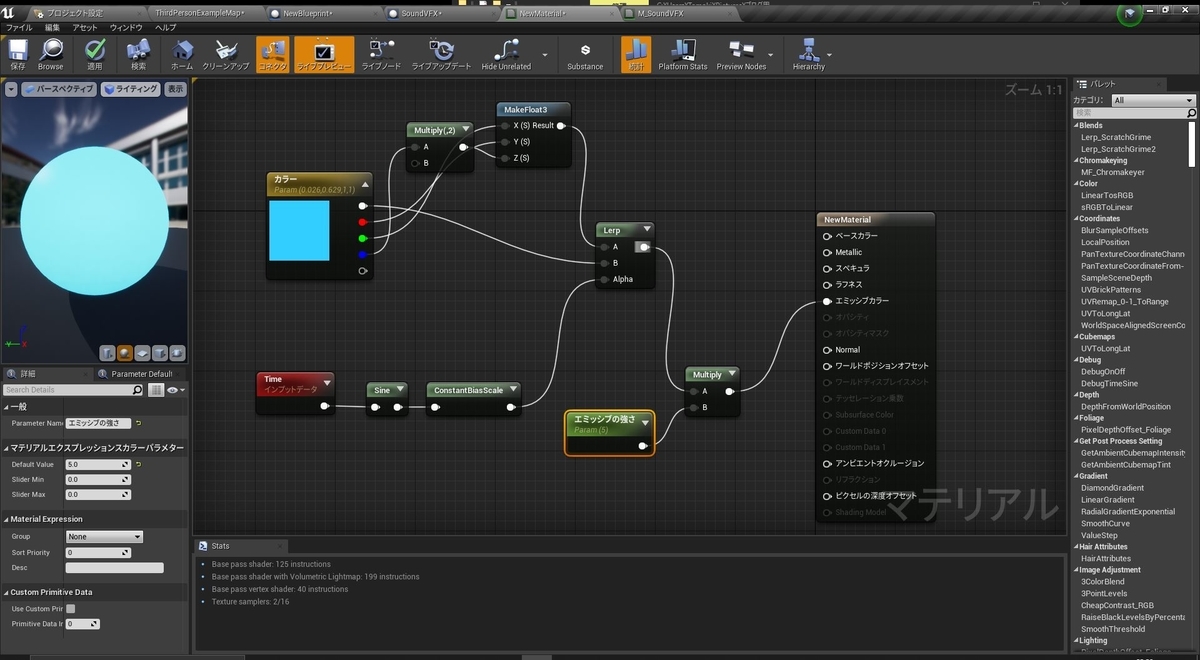Toggle ライブアップデート live update
Image resolution: width=1200 pixels, height=660 pixels.
tap(440, 54)
